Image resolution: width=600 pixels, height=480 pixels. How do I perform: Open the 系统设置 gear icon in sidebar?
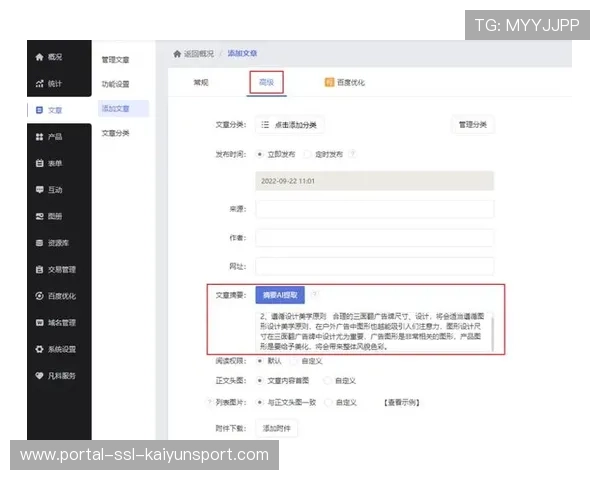[39, 349]
